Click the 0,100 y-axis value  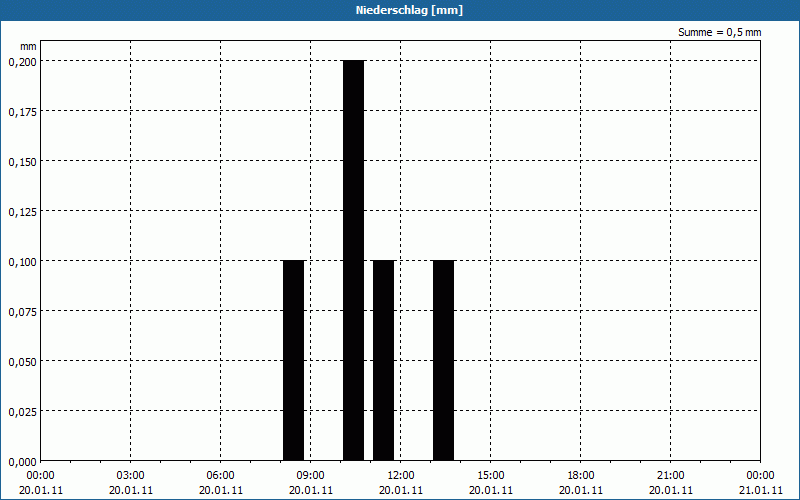(22, 262)
